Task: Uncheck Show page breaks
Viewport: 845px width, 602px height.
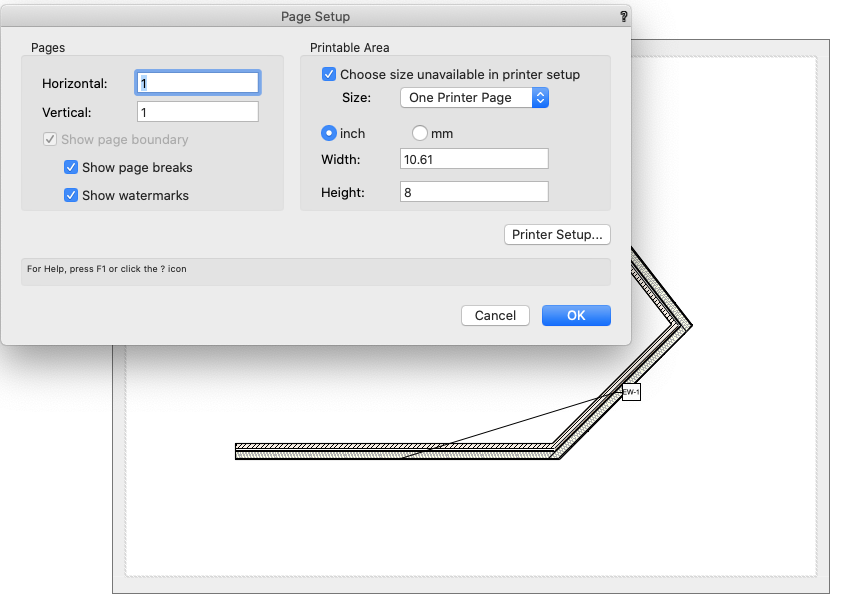Action: pos(71,167)
